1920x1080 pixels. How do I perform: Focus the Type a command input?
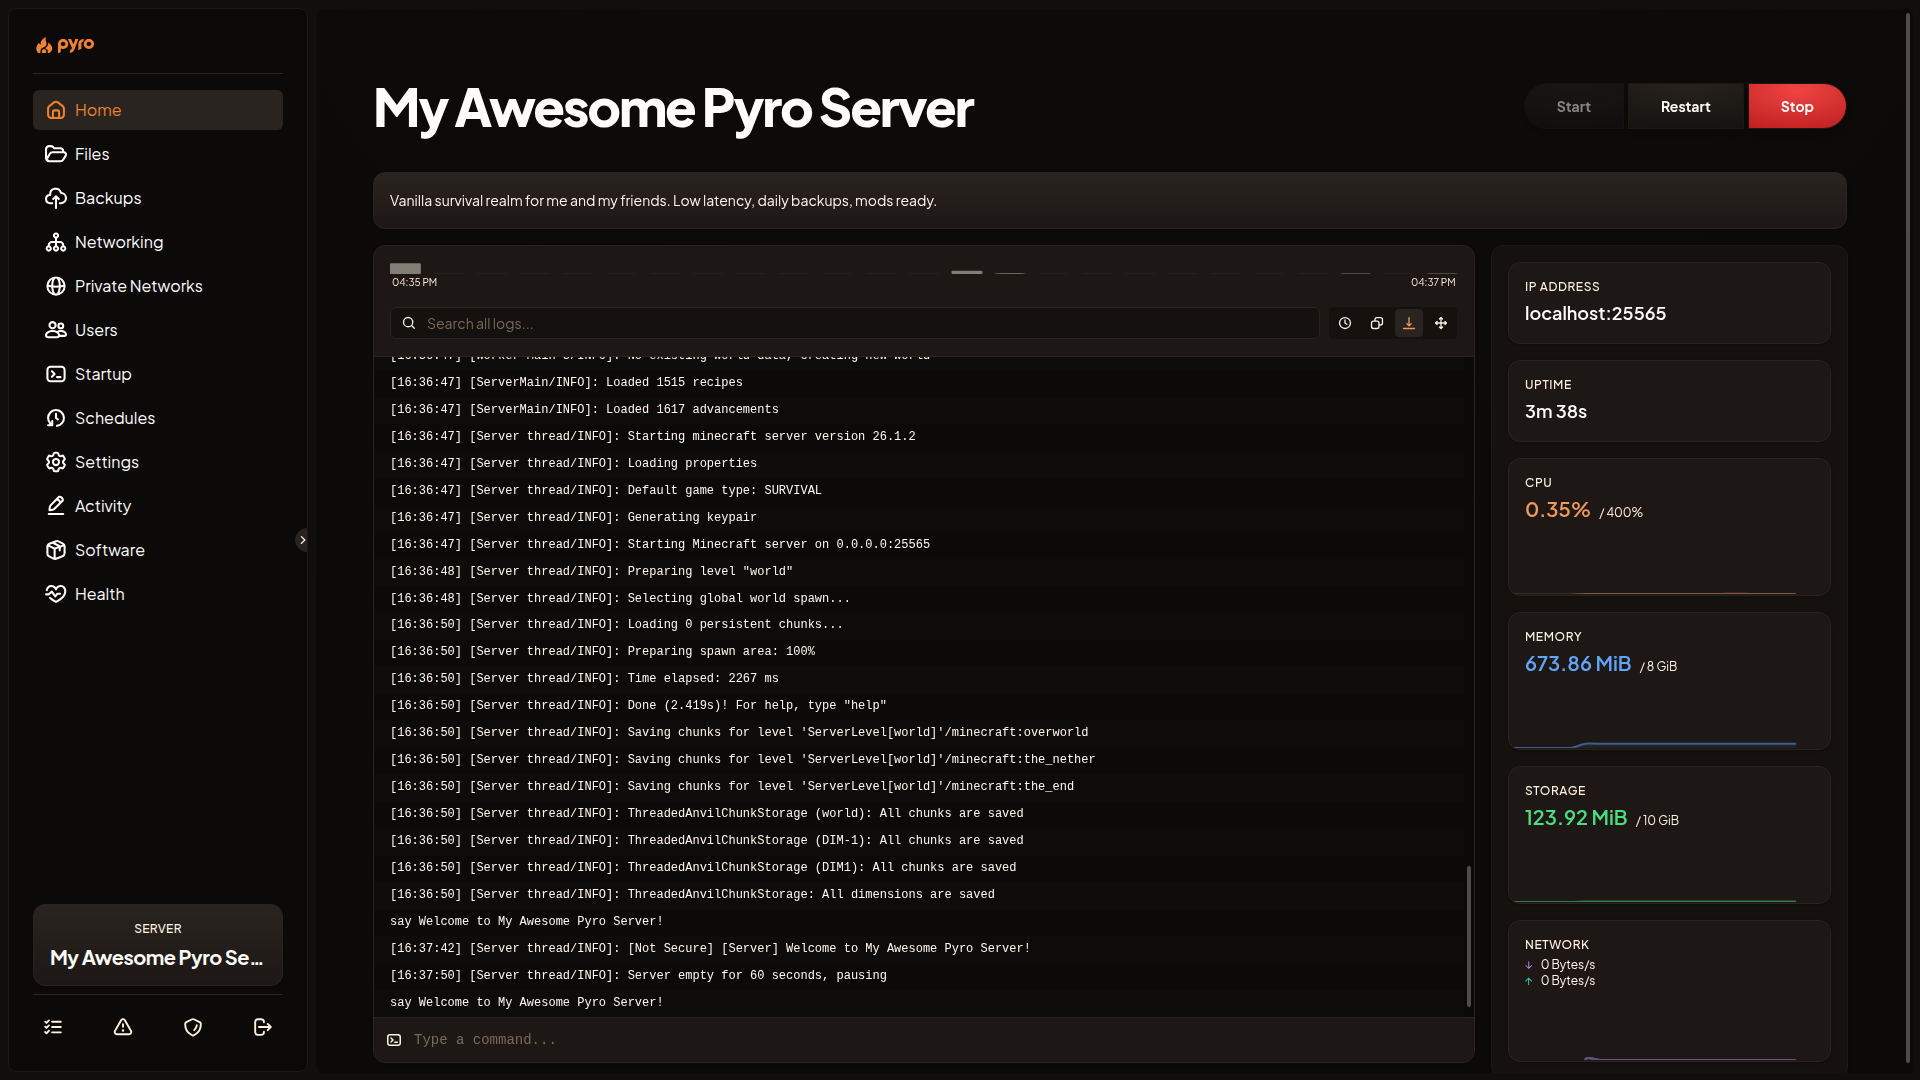[x=938, y=1040]
